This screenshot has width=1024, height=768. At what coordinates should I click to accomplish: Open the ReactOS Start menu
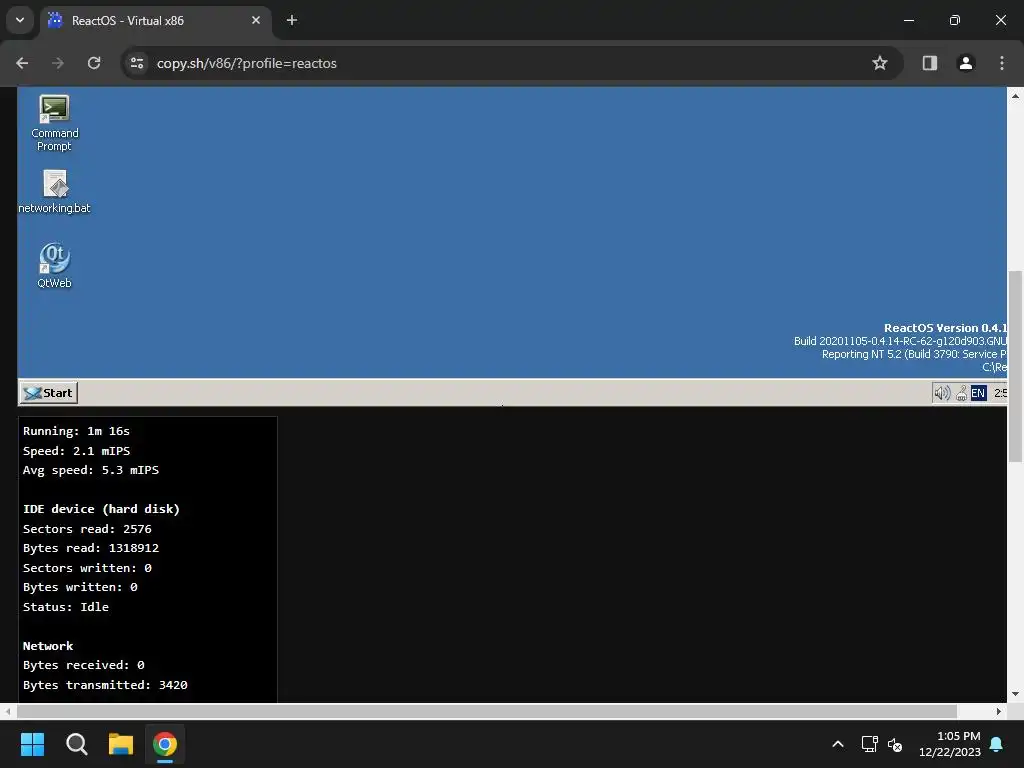pyautogui.click(x=49, y=392)
